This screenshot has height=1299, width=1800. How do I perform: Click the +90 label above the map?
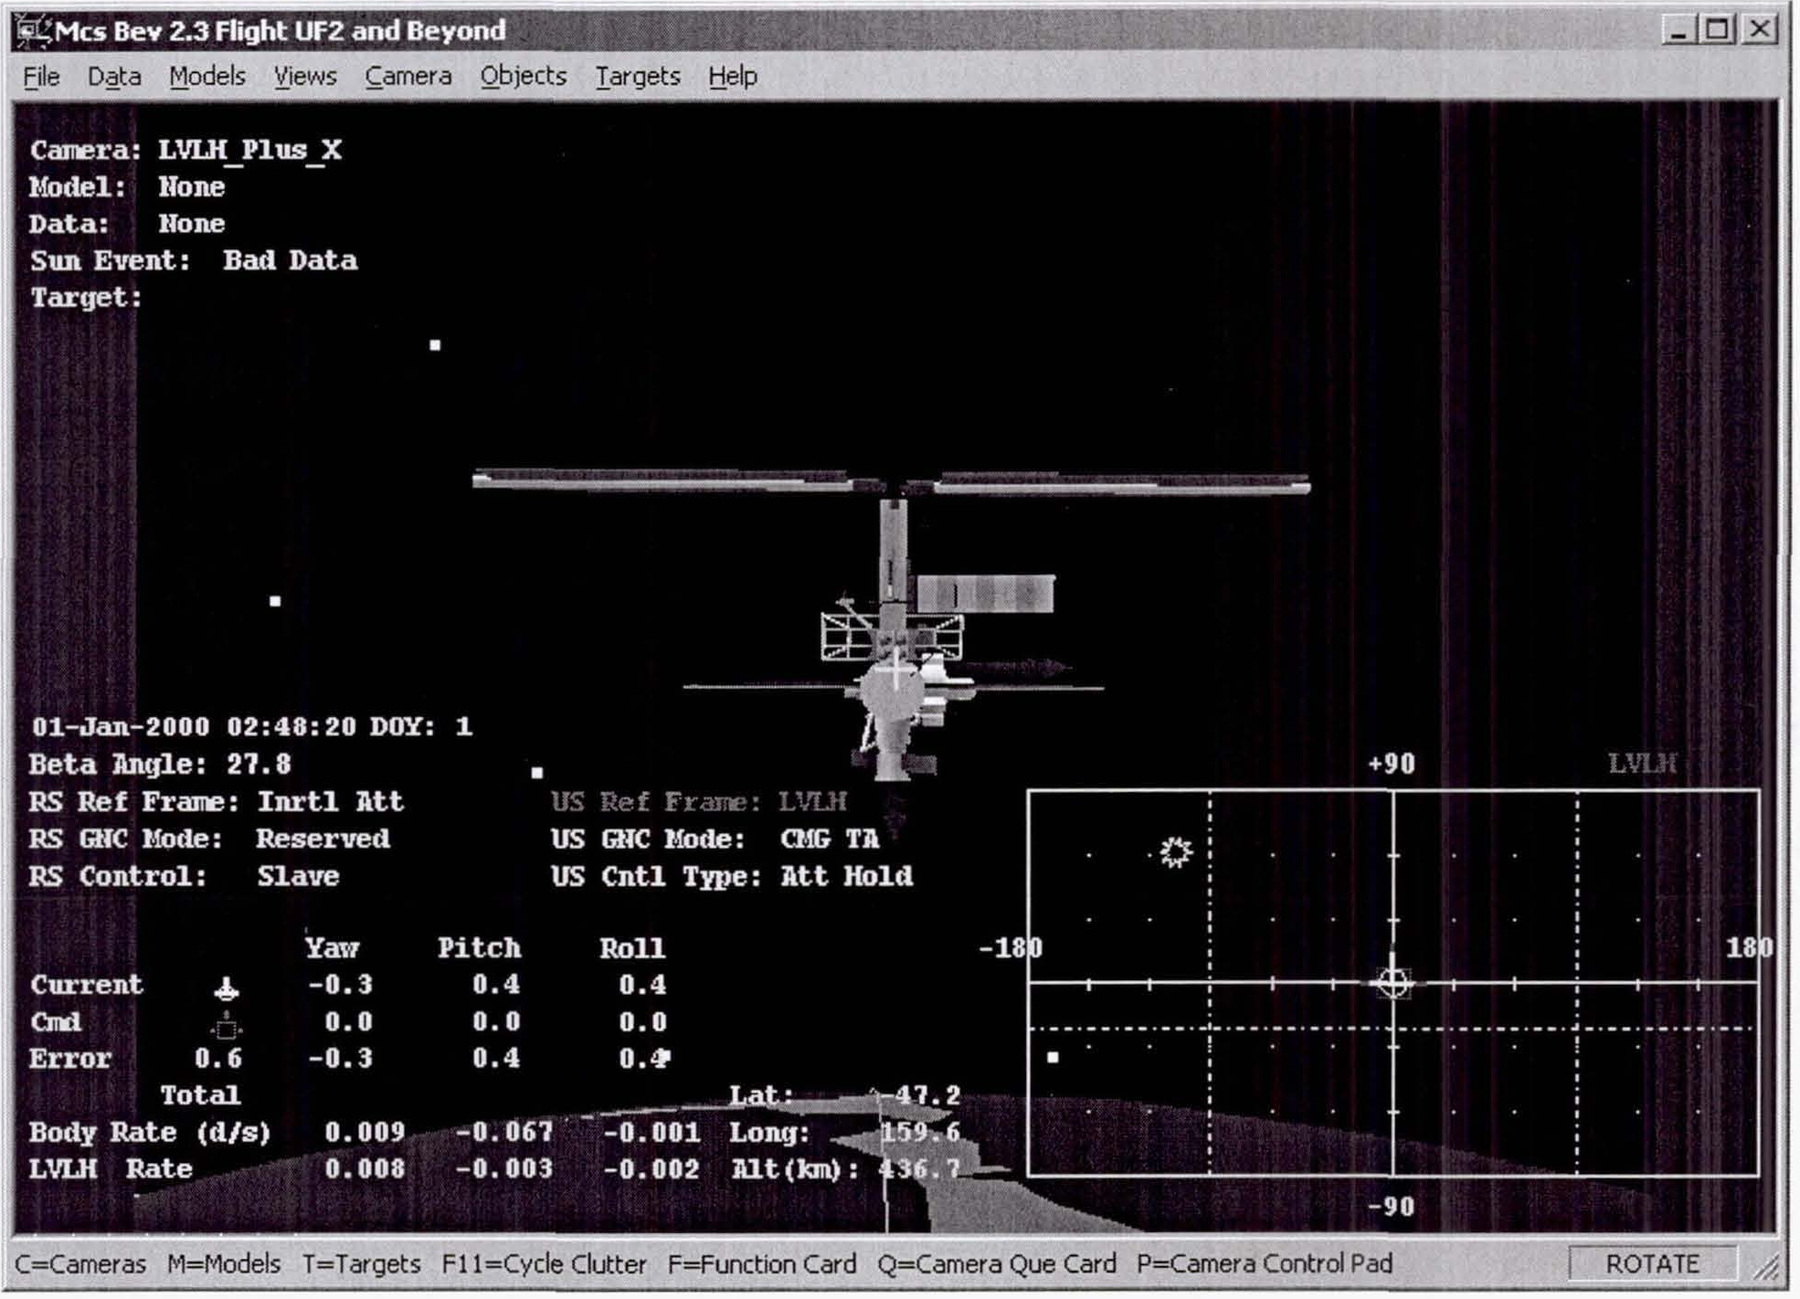tap(1391, 764)
